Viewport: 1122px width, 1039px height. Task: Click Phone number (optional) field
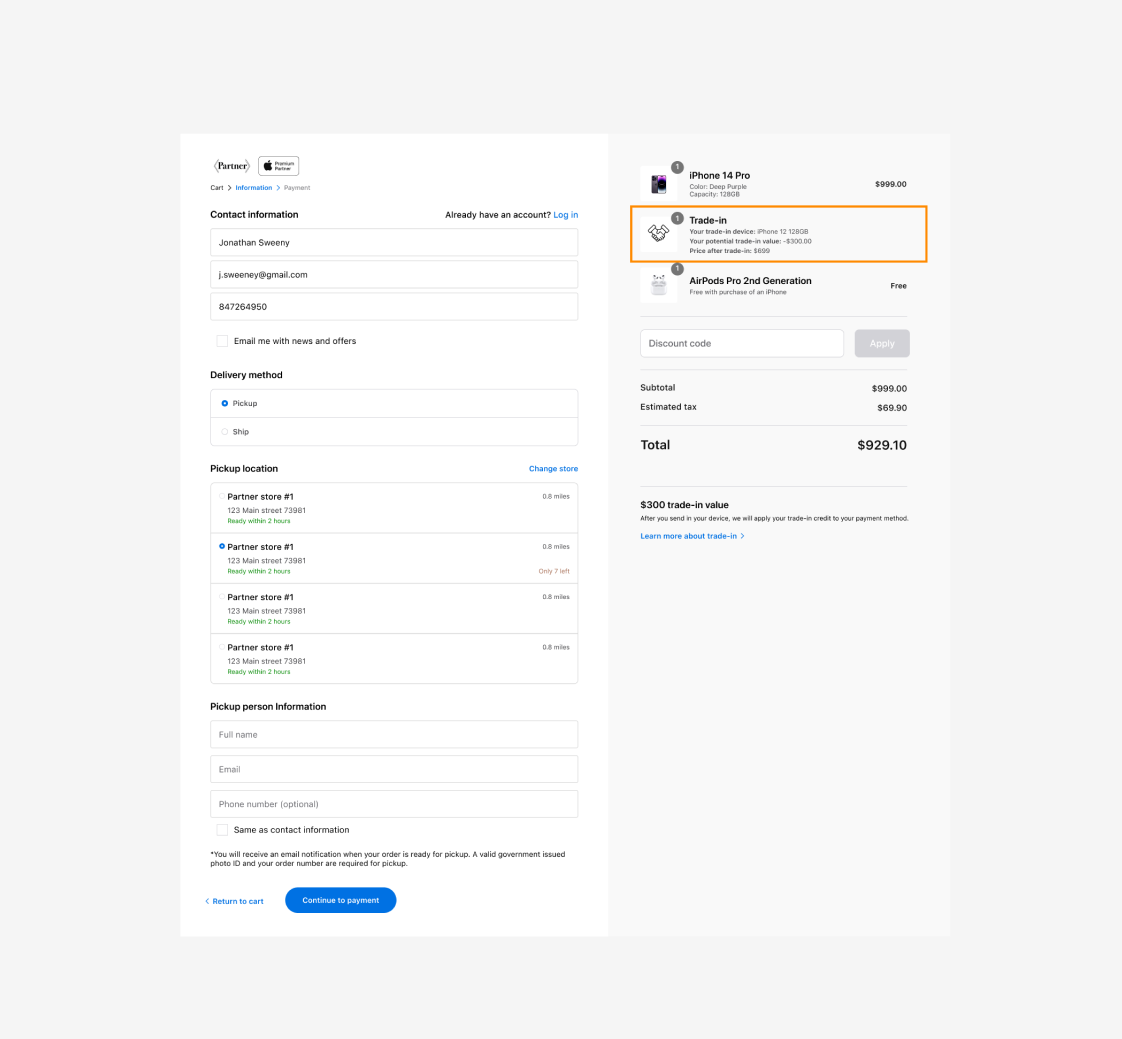tap(394, 804)
